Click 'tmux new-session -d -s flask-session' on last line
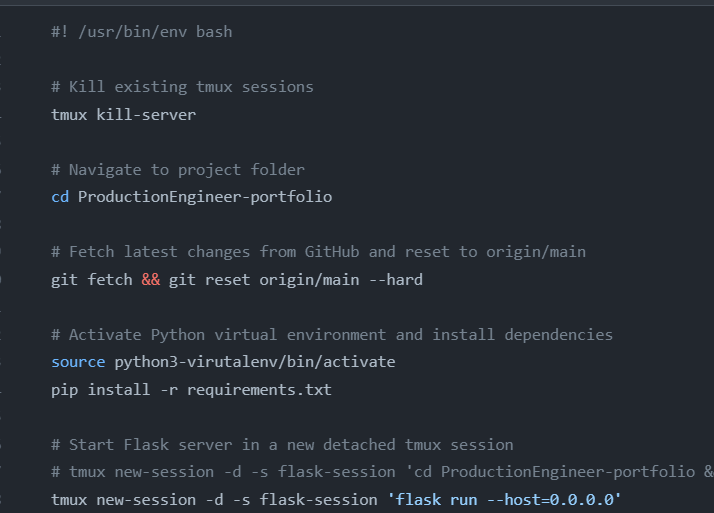 pos(214,500)
